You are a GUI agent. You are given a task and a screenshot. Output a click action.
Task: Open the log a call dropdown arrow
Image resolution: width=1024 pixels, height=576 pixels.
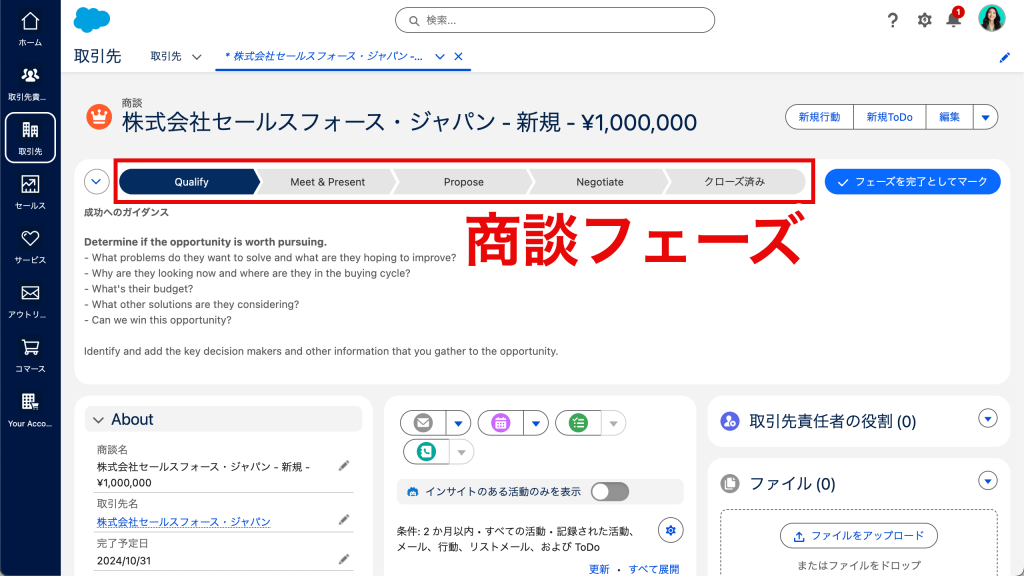[x=462, y=452]
